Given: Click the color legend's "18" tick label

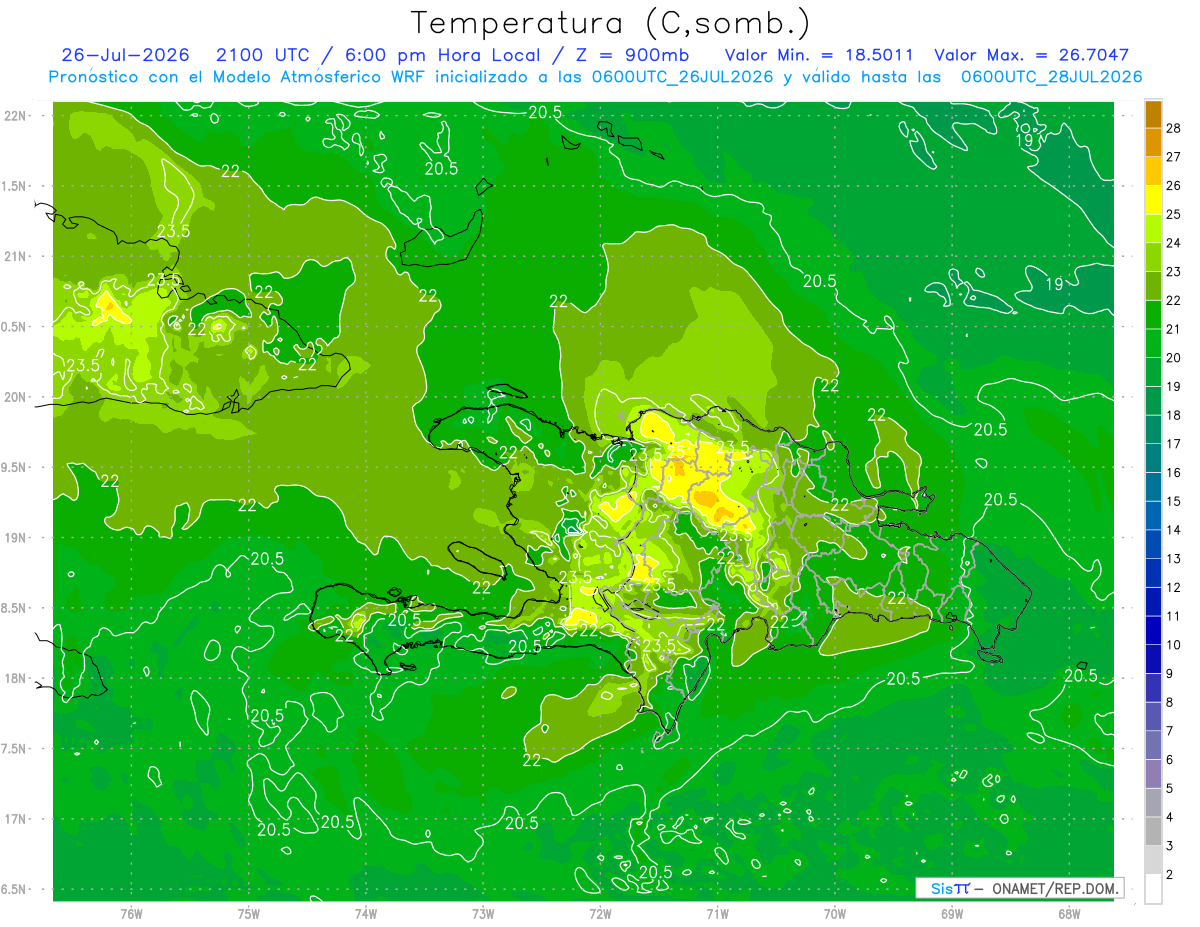Looking at the screenshot, I should tap(1174, 415).
